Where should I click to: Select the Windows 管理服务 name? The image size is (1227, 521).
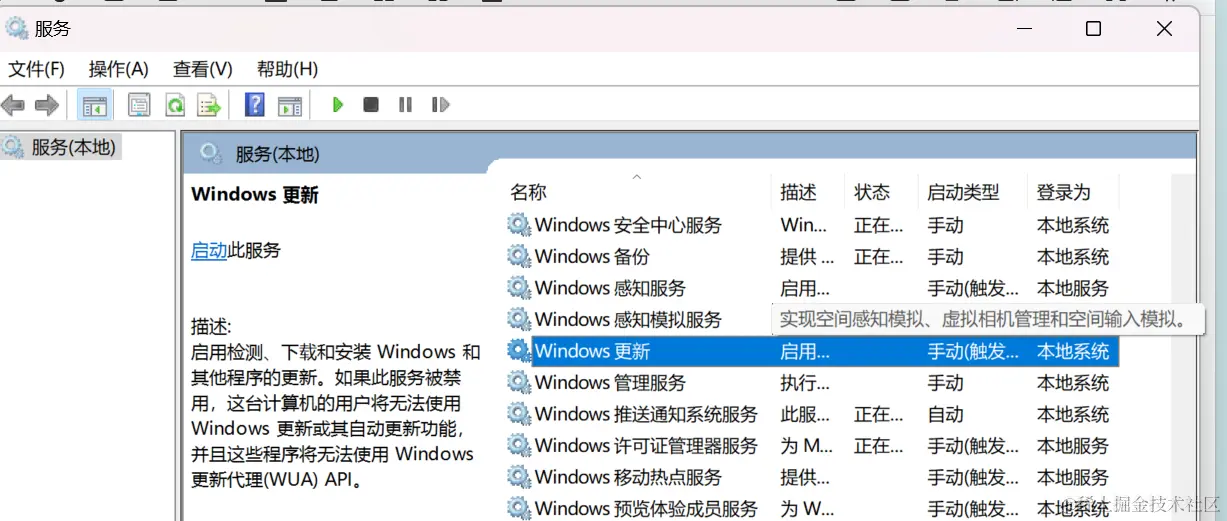tap(610, 382)
